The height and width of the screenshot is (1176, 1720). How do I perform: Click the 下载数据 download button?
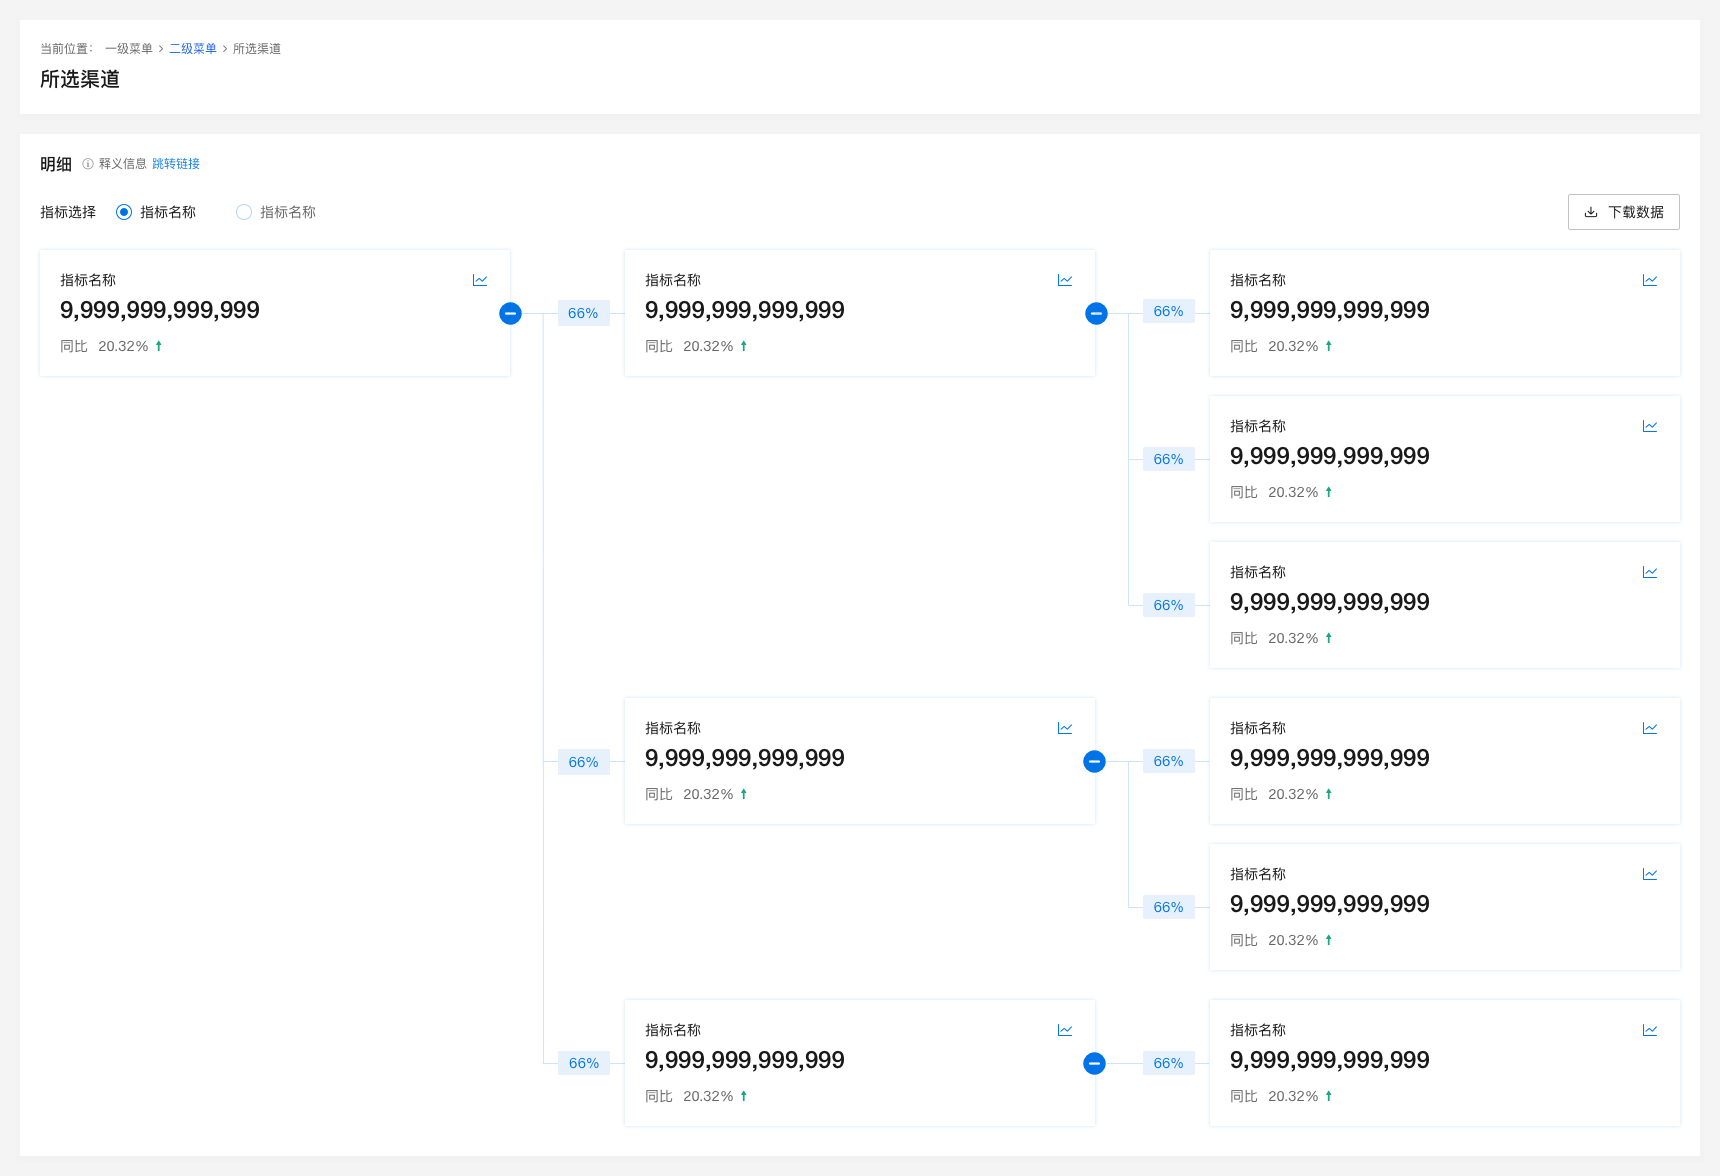(x=1623, y=212)
